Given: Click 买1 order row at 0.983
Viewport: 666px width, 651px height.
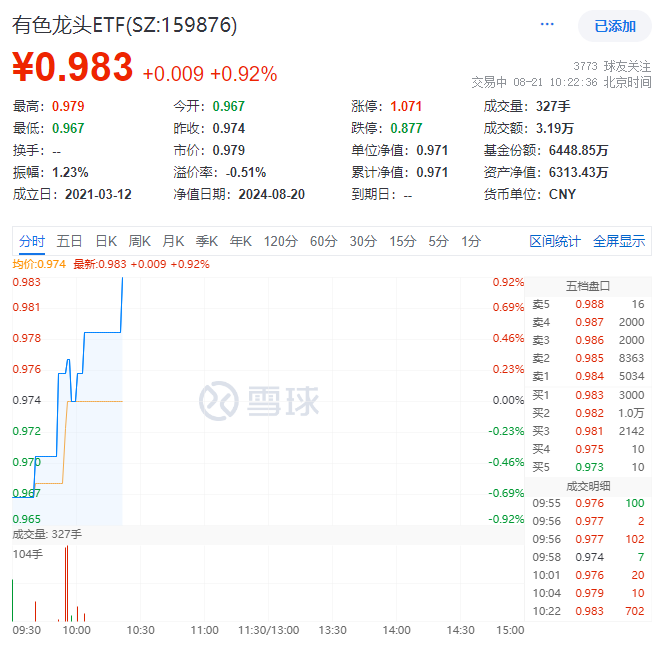Looking at the screenshot, I should click(588, 395).
